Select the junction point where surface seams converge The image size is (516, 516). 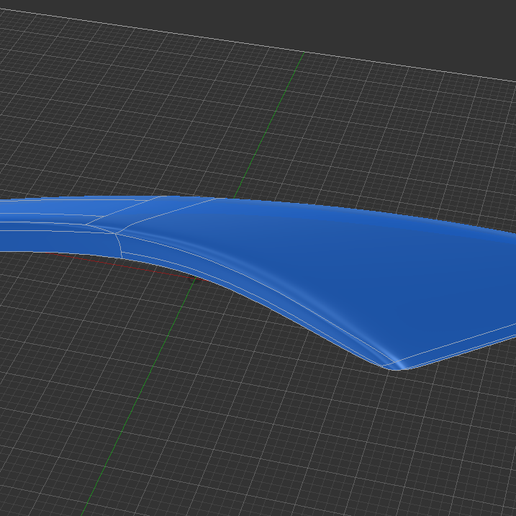point(116,233)
